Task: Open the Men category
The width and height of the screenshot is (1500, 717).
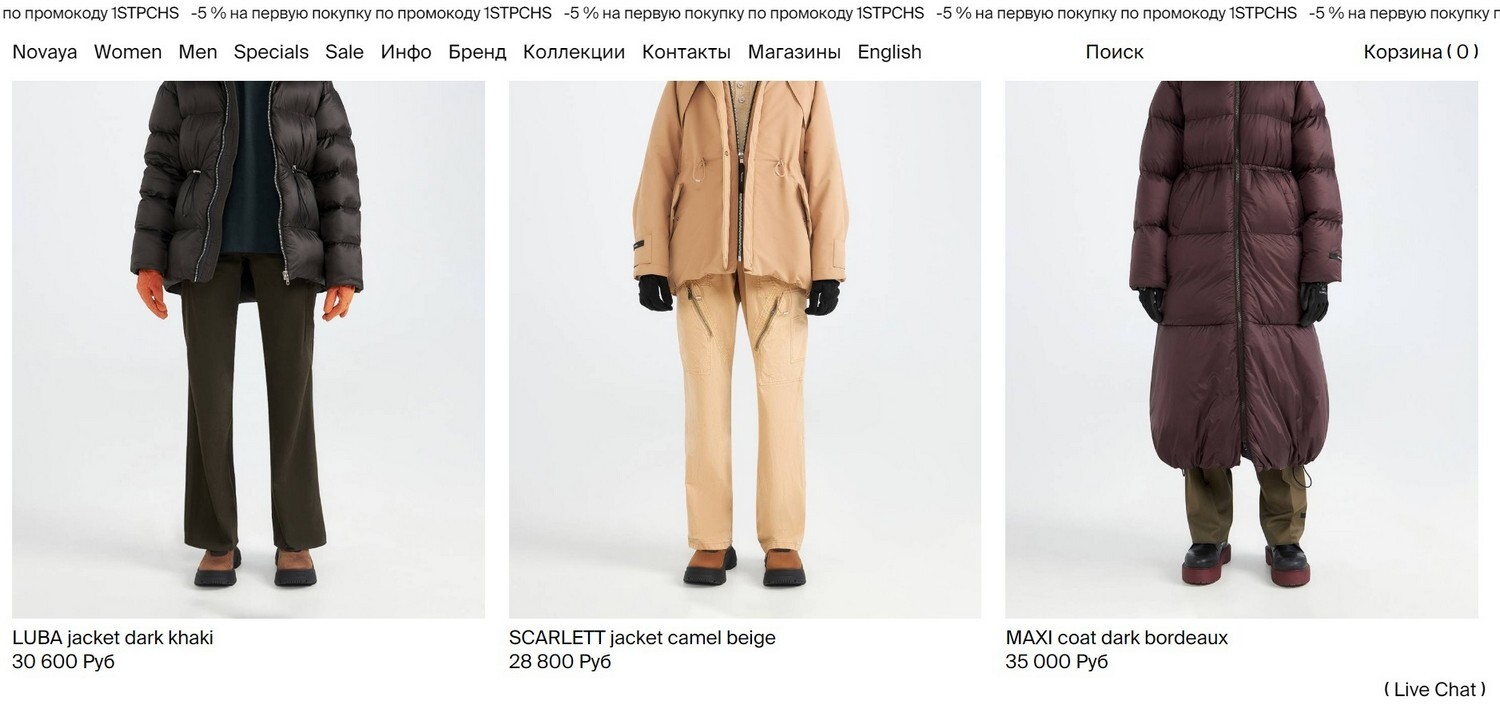Action: [198, 52]
